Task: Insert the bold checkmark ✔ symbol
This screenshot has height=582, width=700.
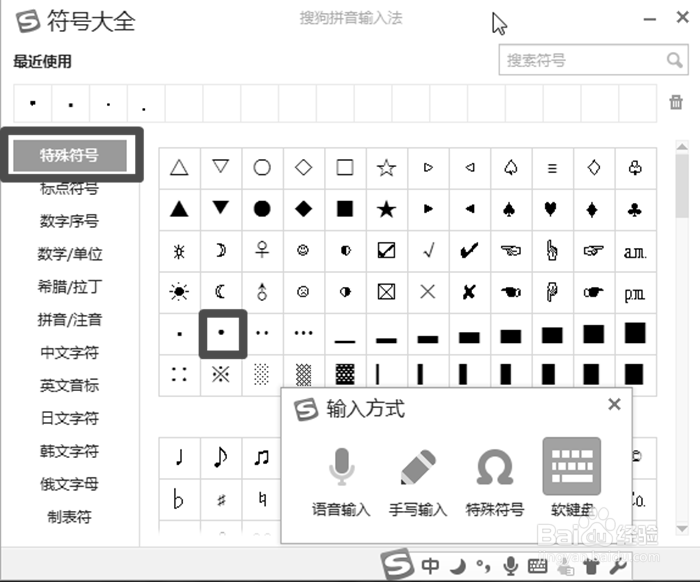Action: pos(469,250)
